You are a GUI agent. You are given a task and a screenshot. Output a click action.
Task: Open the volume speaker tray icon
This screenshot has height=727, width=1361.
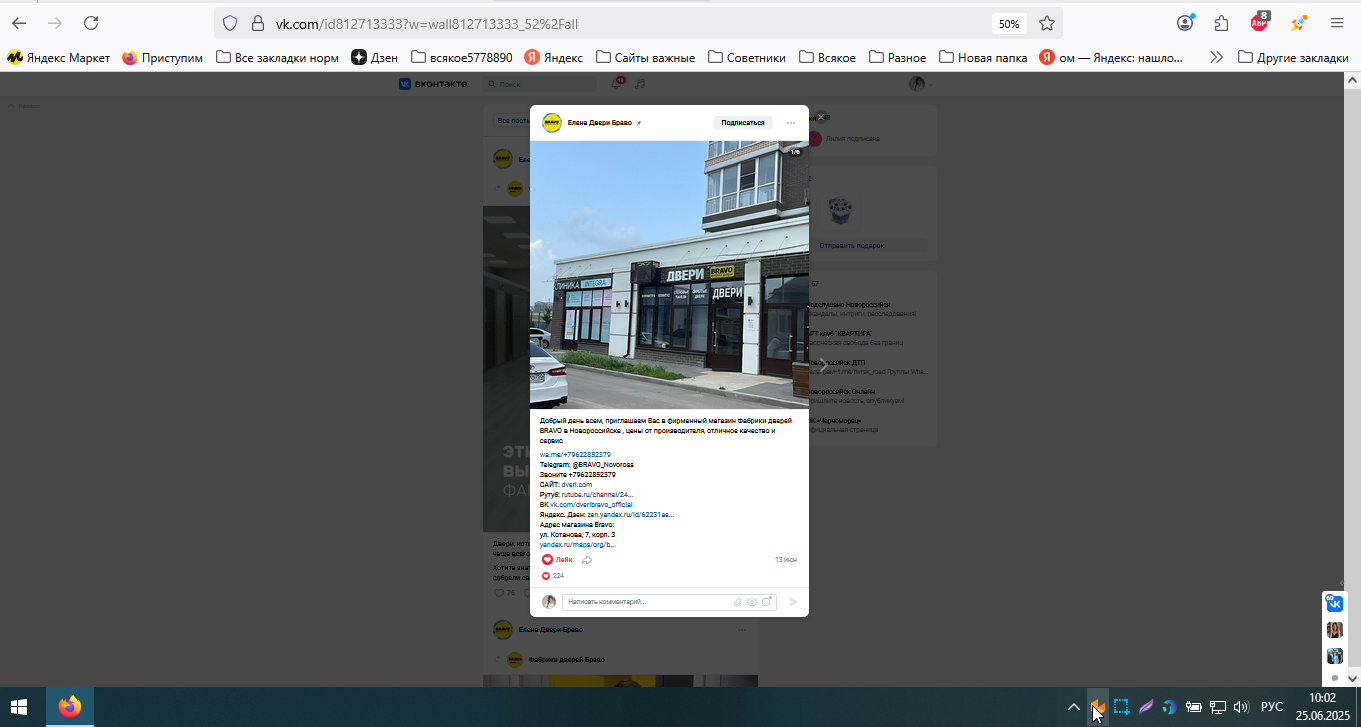1241,707
